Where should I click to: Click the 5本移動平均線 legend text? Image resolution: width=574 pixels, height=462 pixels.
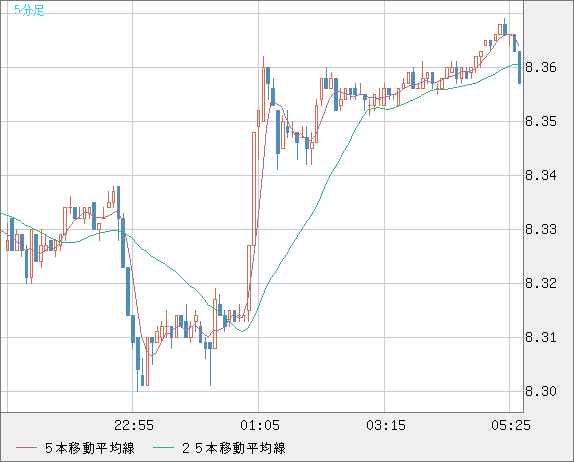click(x=90, y=448)
